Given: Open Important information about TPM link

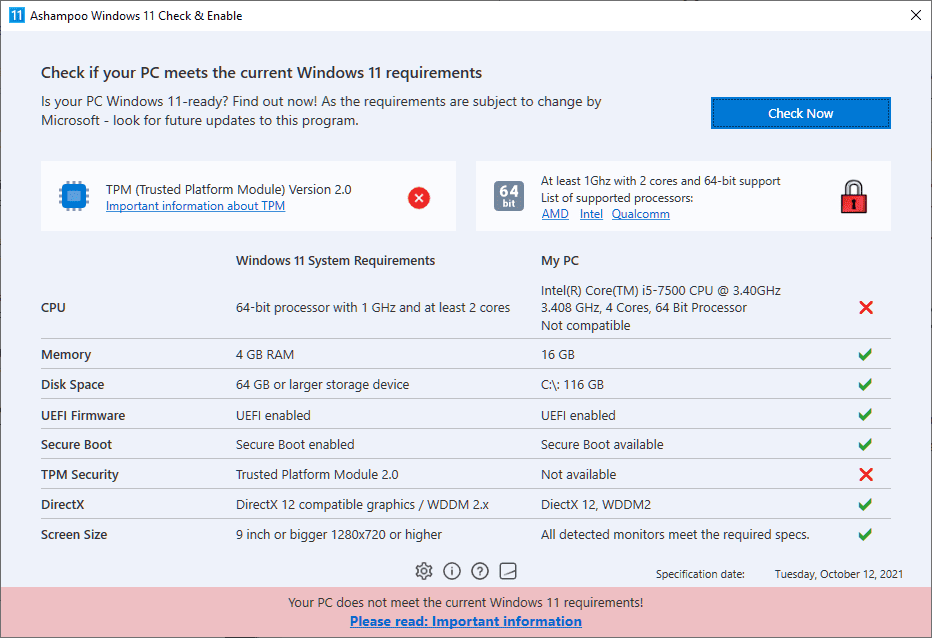Looking at the screenshot, I should tap(195, 205).
